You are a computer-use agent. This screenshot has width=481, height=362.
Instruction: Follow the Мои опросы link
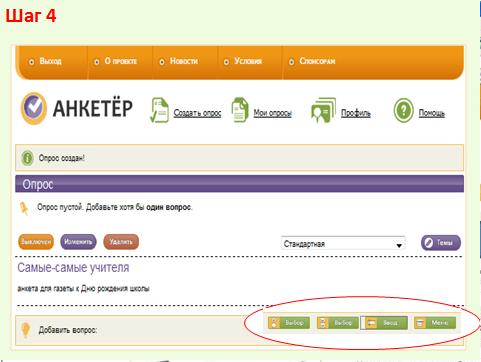(x=273, y=113)
